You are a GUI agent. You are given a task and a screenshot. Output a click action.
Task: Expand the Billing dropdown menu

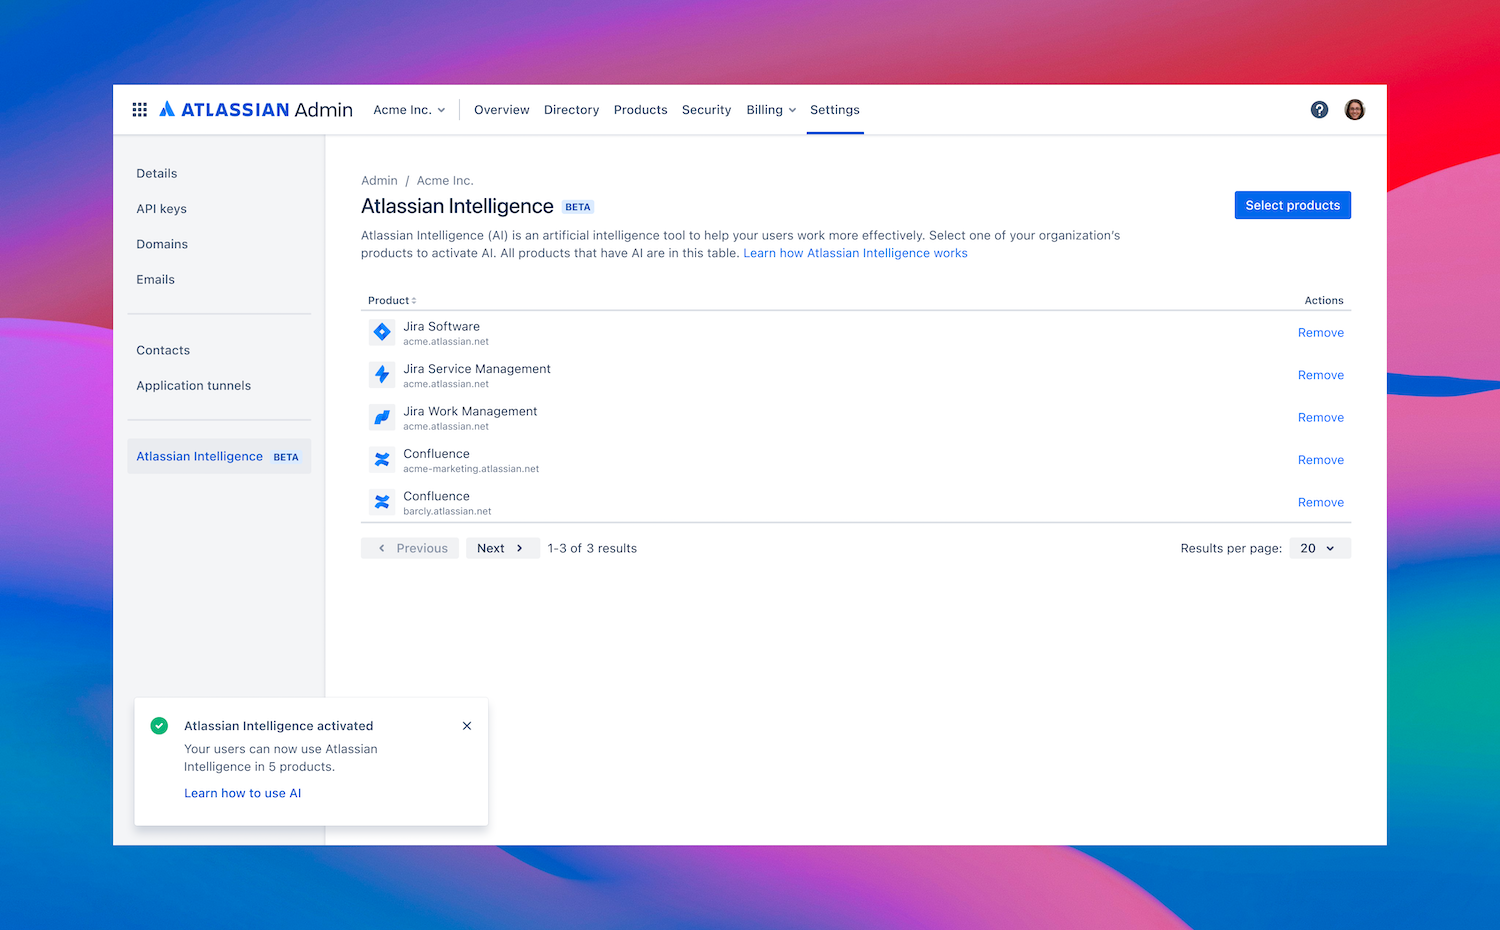(770, 109)
